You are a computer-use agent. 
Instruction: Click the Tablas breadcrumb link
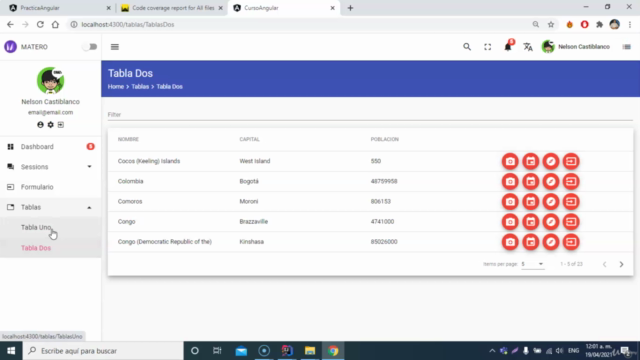[140, 87]
